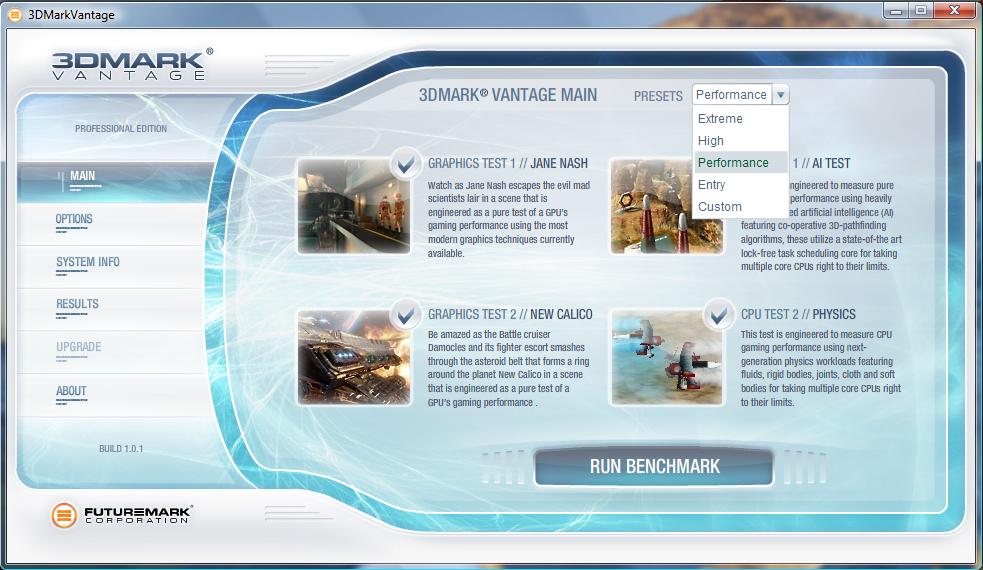Select the Custom preset
This screenshot has height=570, width=983.
pos(740,206)
